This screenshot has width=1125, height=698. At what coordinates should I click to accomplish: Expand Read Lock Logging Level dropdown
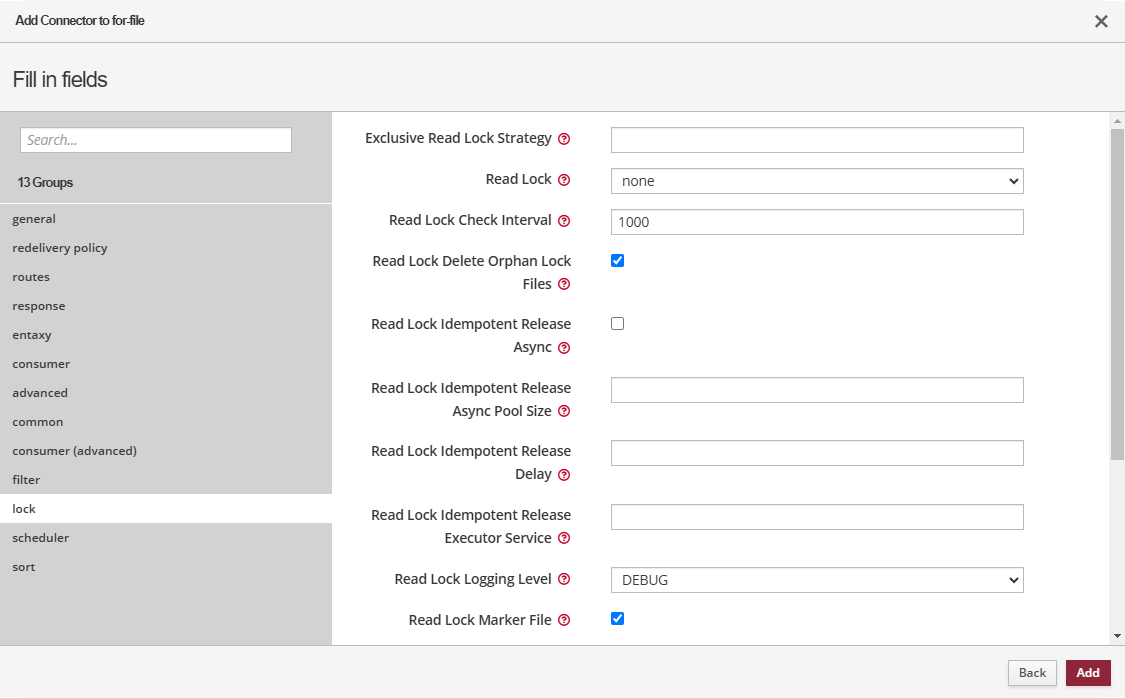tap(816, 580)
